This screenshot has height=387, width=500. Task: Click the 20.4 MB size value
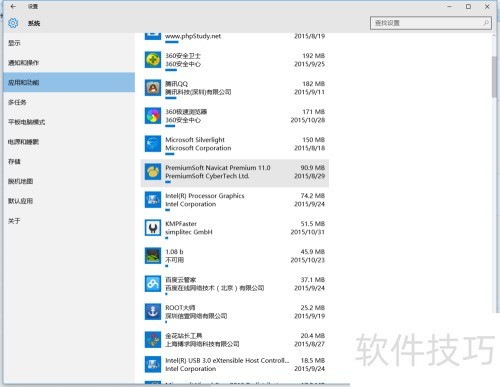point(312,336)
